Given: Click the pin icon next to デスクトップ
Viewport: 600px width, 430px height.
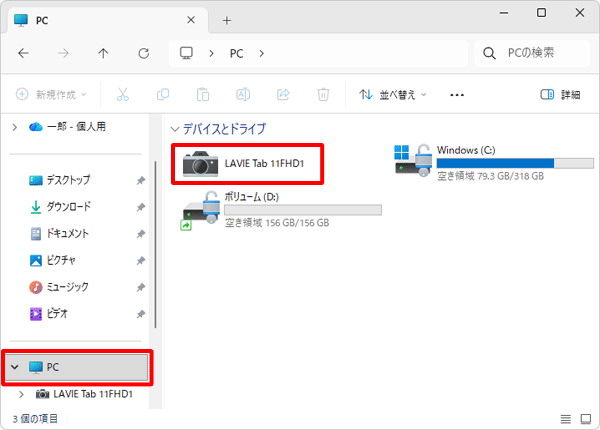Looking at the screenshot, I should 141,180.
